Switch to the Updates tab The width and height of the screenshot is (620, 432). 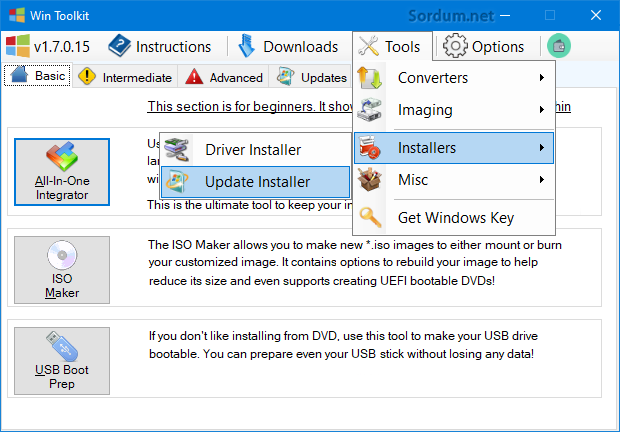(311, 76)
